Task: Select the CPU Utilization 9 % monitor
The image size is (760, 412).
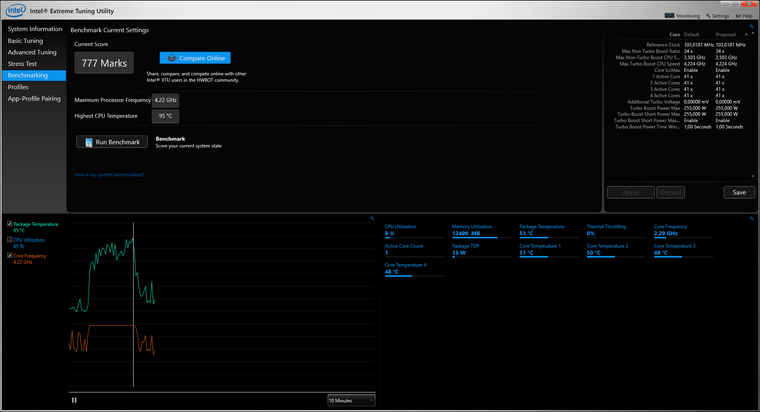Action: click(414, 230)
